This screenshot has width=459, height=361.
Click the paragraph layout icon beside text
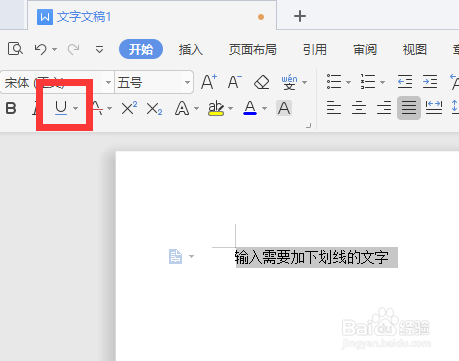(175, 256)
